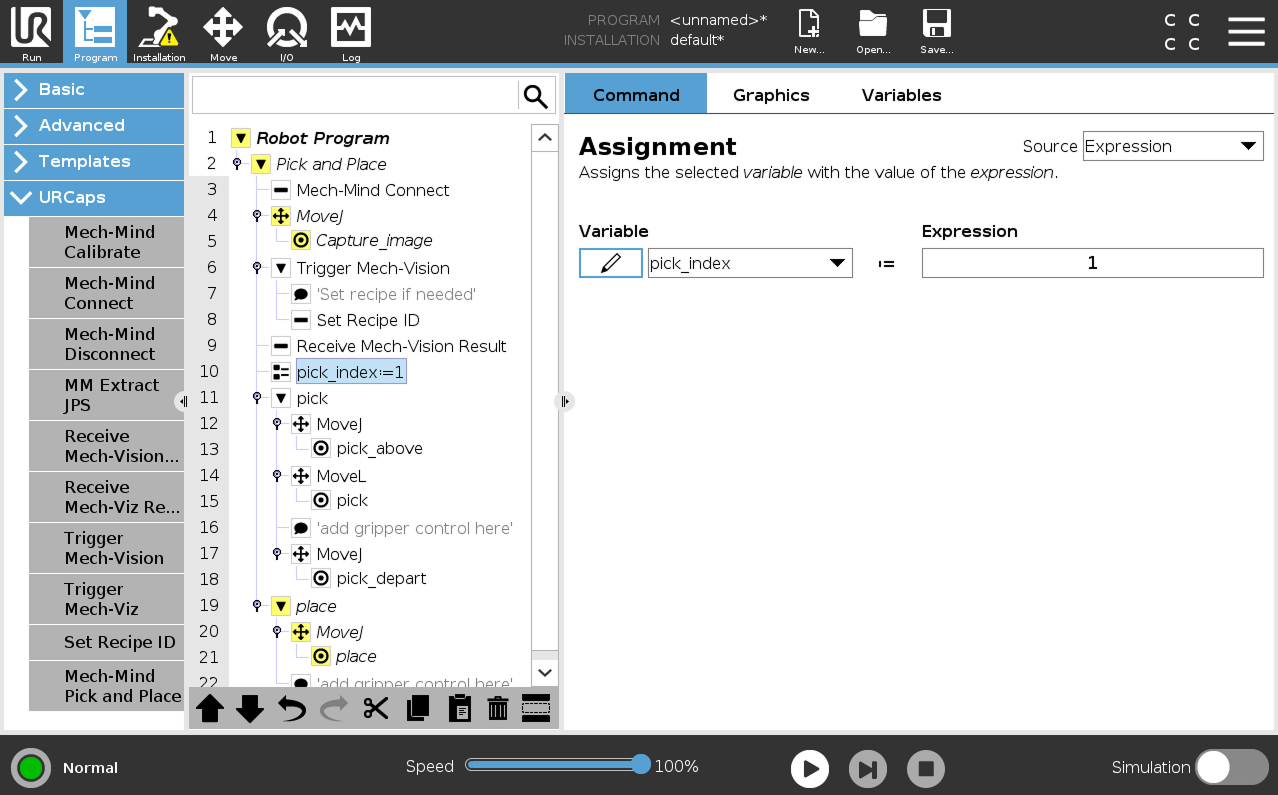Collapse the URCaps section
This screenshot has height=795, width=1278.
pyautogui.click(x=94, y=197)
